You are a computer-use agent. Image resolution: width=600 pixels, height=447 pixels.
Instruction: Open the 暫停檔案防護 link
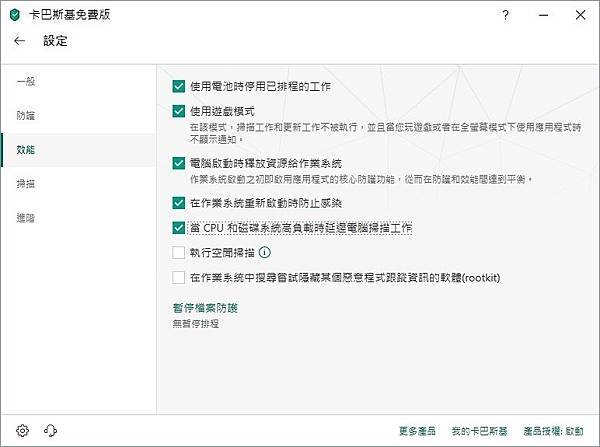pyautogui.click(x=205, y=308)
